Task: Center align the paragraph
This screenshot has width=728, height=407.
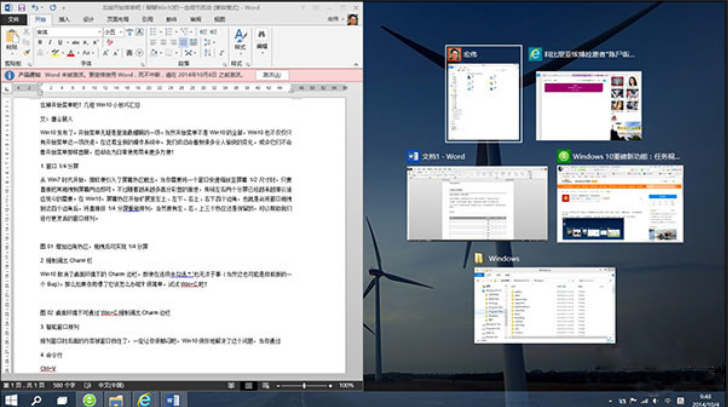Action: pyautogui.click(x=163, y=42)
